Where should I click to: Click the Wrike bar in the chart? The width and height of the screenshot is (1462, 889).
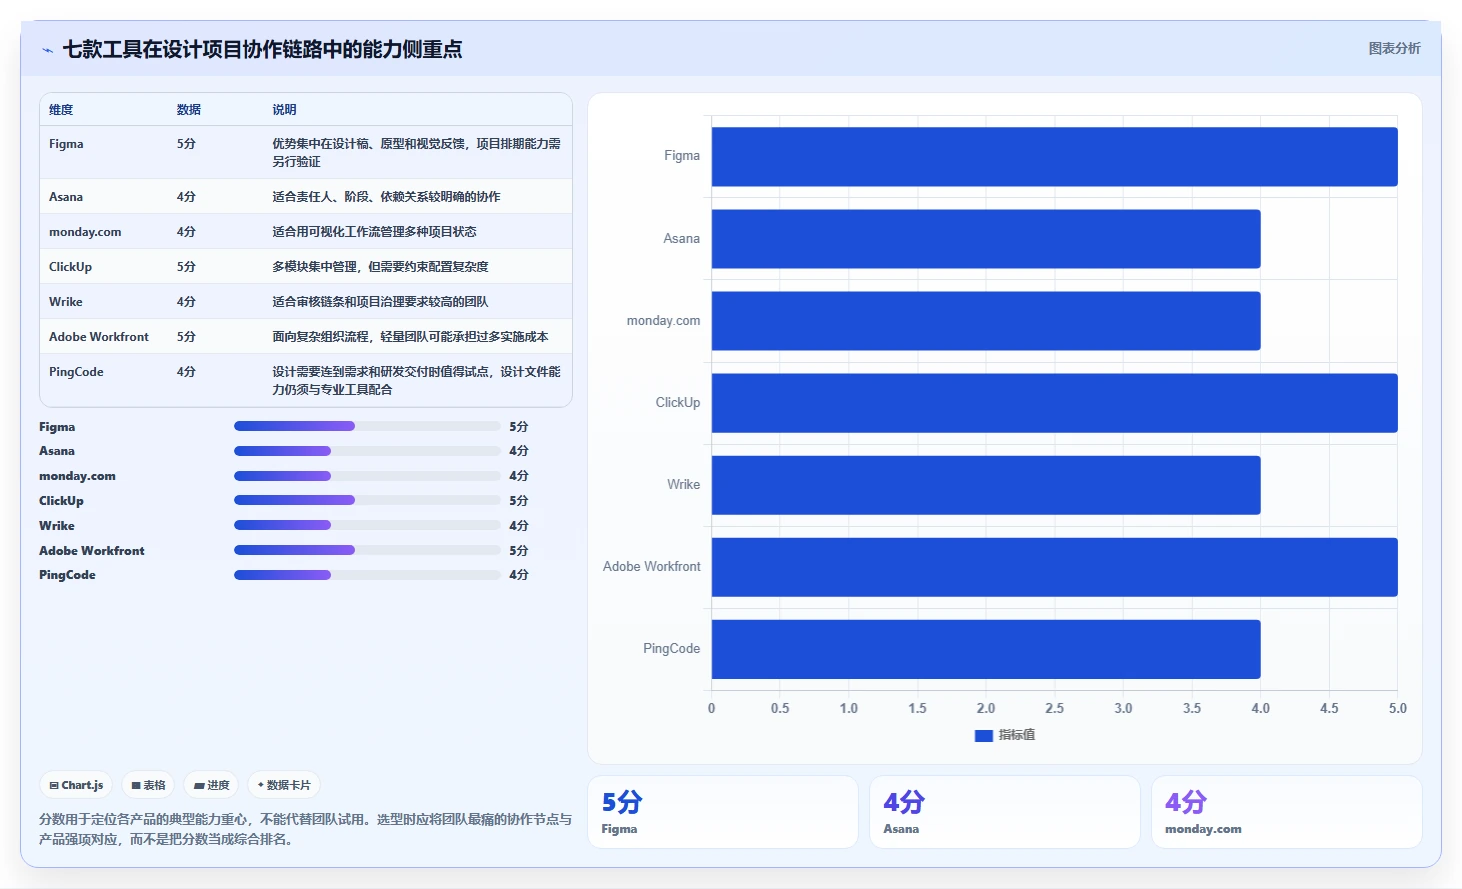pos(986,485)
